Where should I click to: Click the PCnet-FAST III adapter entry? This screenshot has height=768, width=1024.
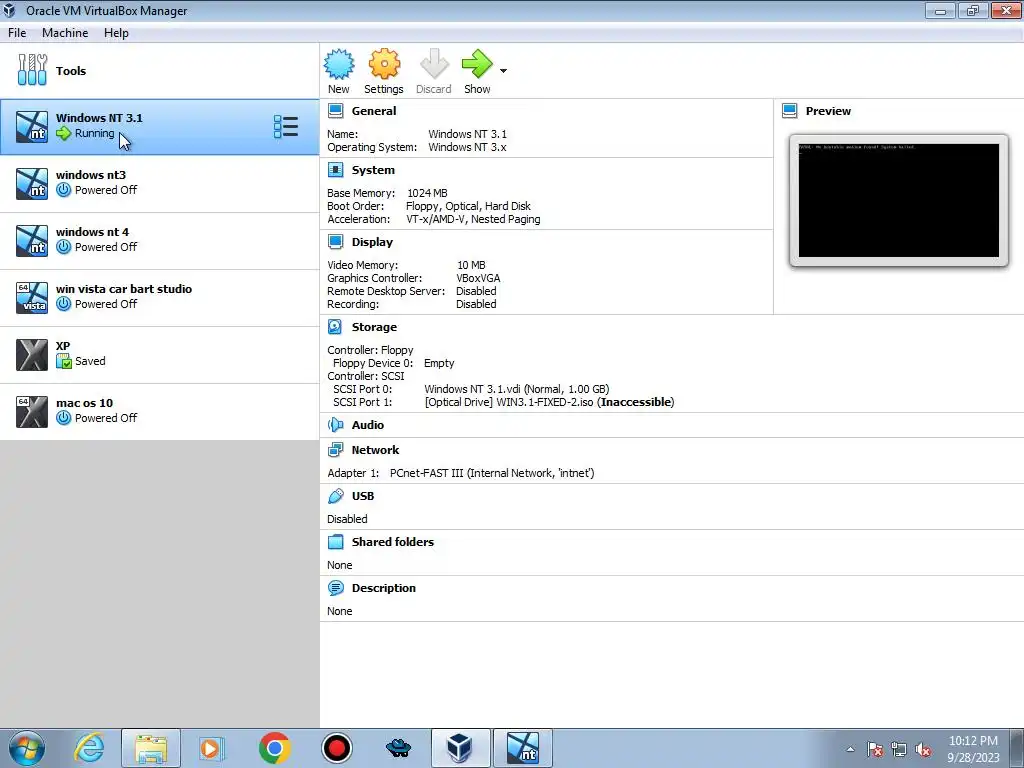492,473
